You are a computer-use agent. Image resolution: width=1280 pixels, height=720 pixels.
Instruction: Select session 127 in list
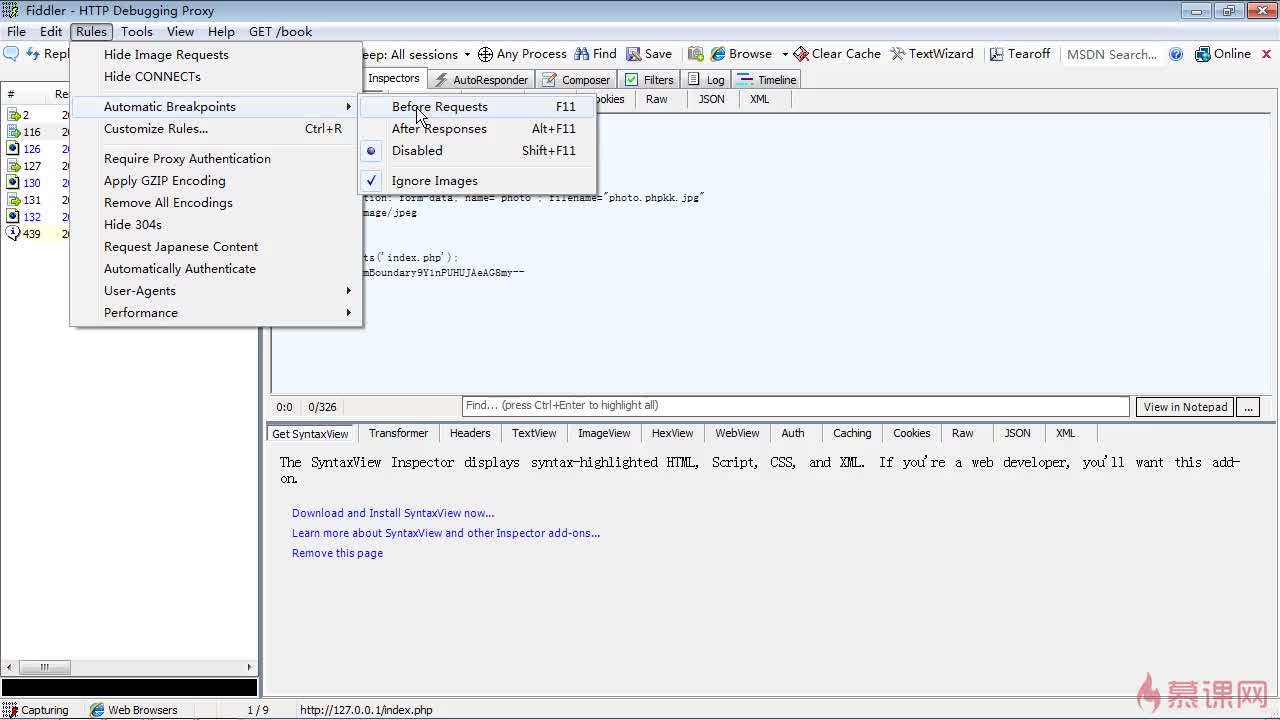pyautogui.click(x=35, y=166)
